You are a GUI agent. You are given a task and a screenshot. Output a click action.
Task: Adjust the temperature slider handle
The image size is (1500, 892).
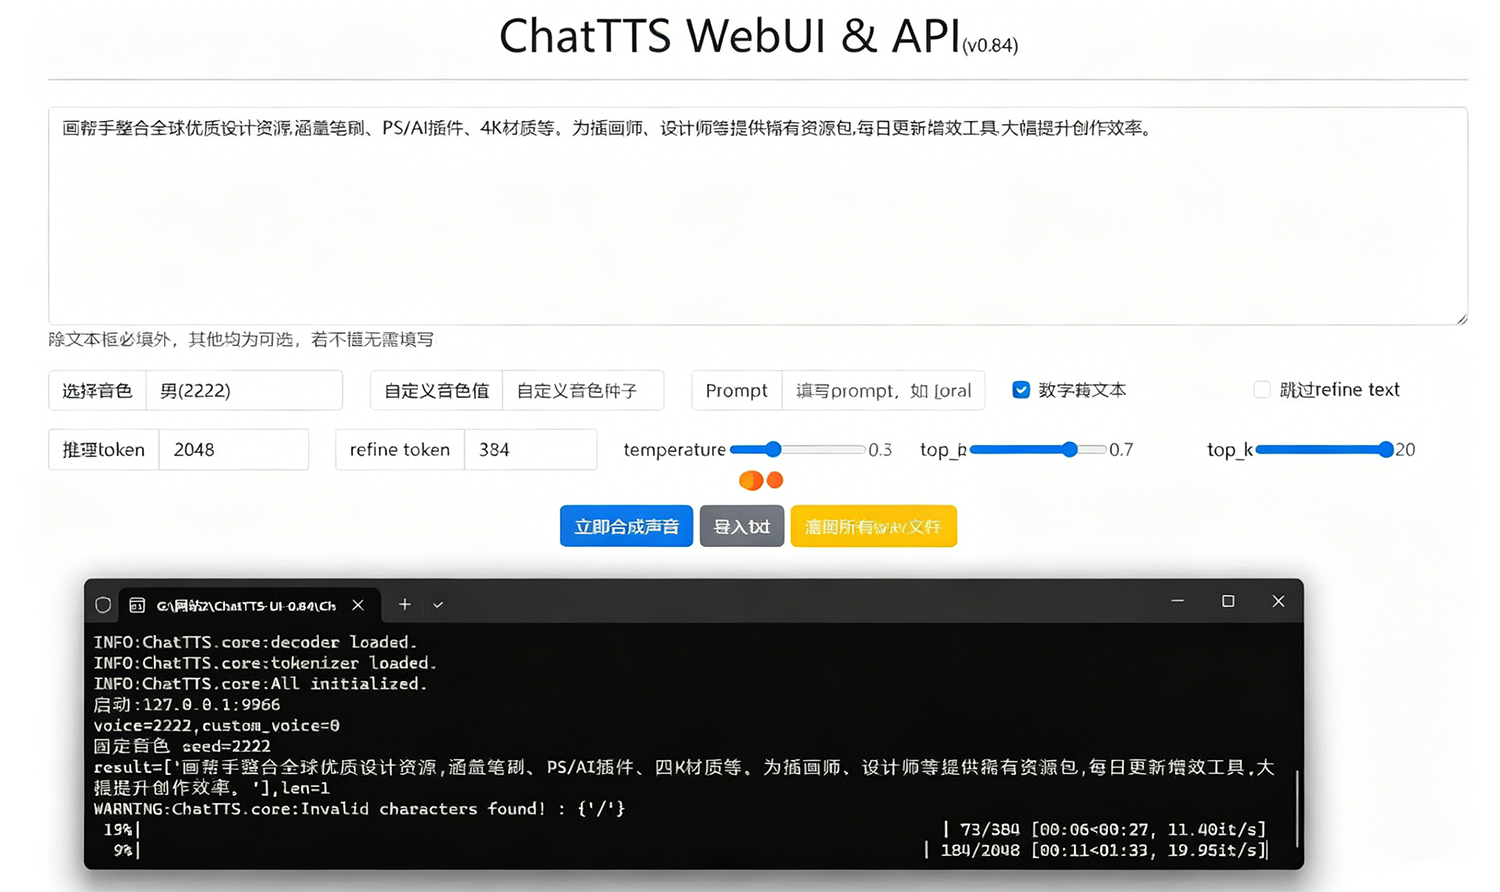[x=773, y=450]
